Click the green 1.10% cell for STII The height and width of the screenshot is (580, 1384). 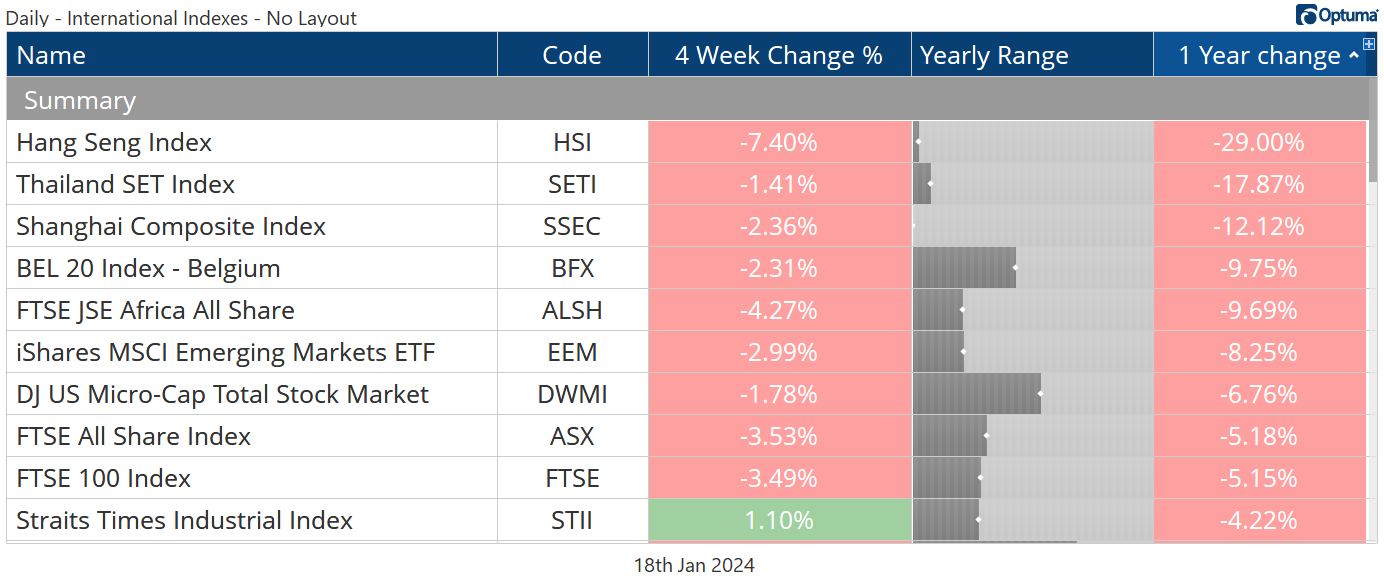coord(779,520)
